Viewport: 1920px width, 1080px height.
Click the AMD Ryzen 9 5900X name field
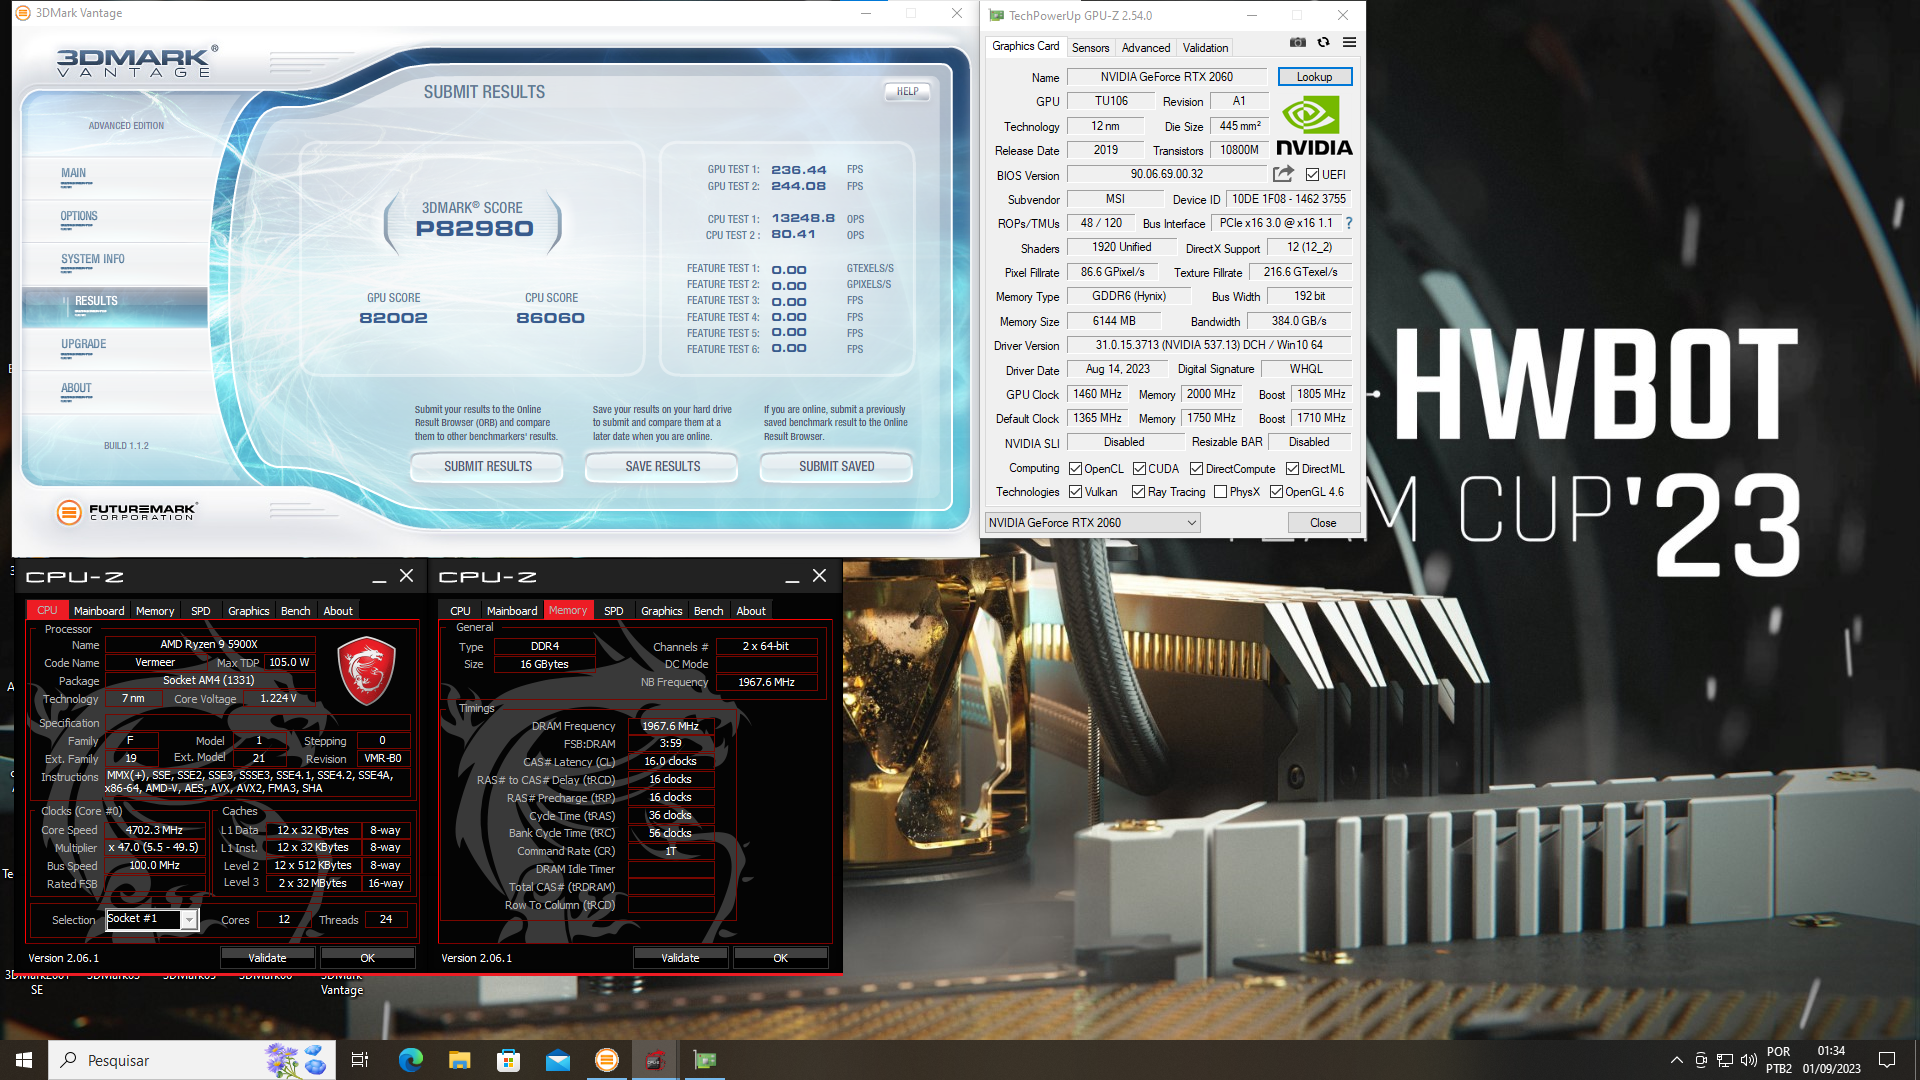(x=209, y=645)
